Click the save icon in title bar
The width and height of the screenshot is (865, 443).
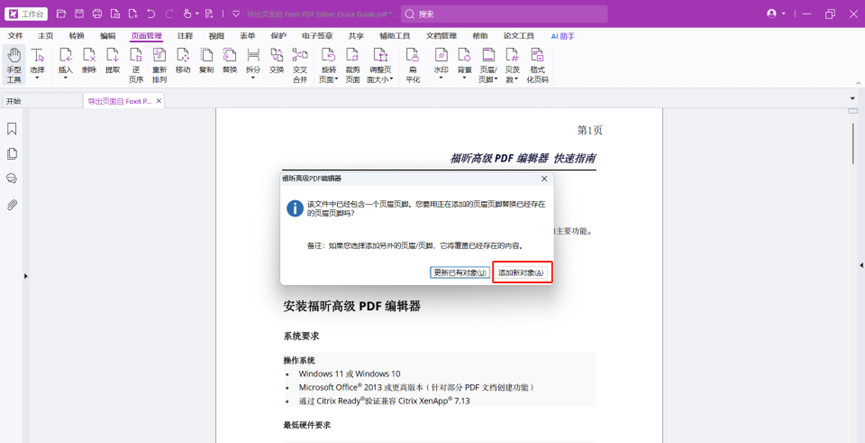pyautogui.click(x=79, y=14)
